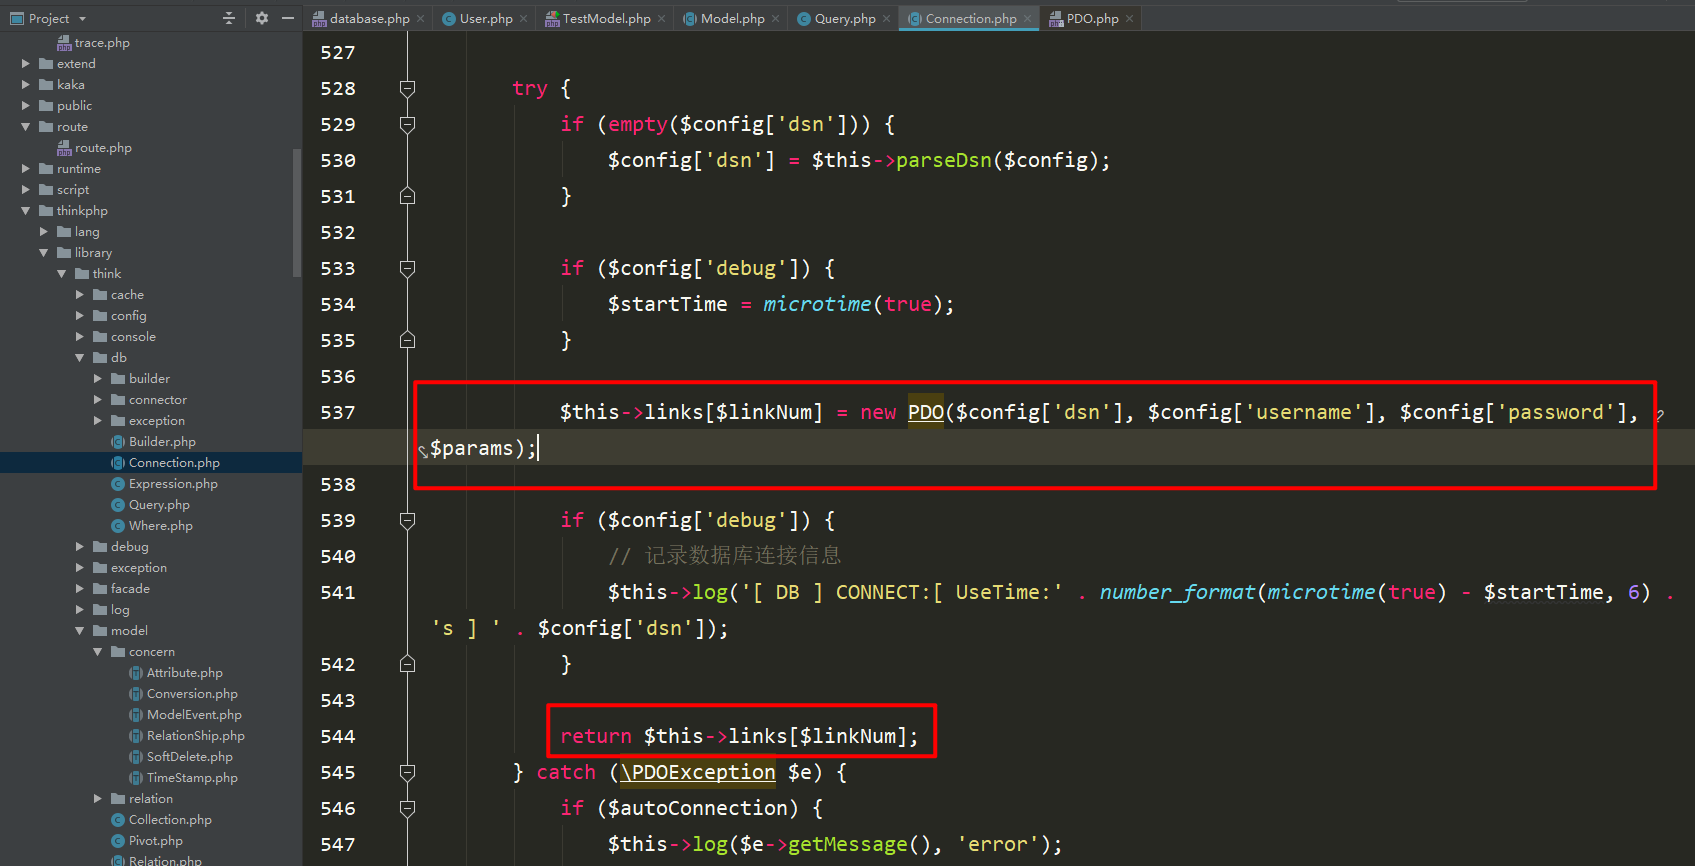The height and width of the screenshot is (866, 1695).
Task: Click the collapse all icon in Project panel
Action: pyautogui.click(x=228, y=18)
